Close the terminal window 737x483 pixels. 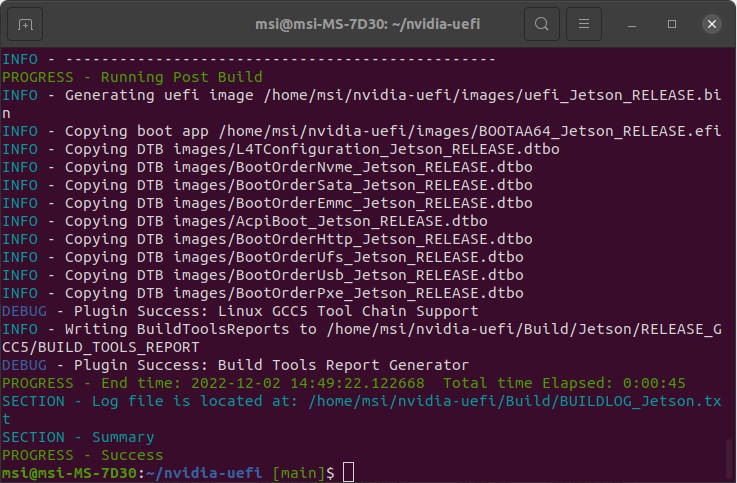[x=712, y=24]
